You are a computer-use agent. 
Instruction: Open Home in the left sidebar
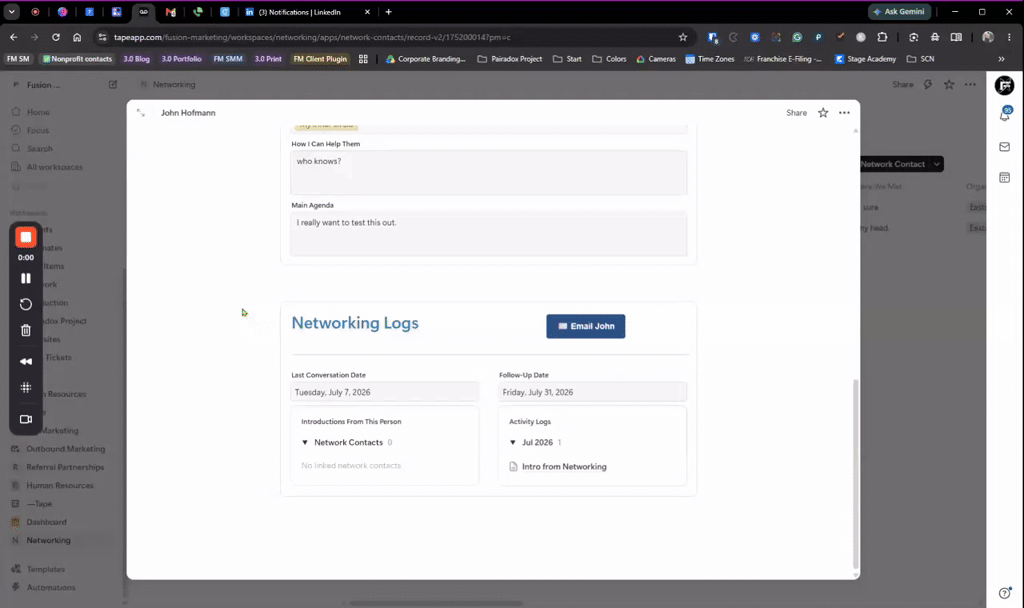[38, 112]
